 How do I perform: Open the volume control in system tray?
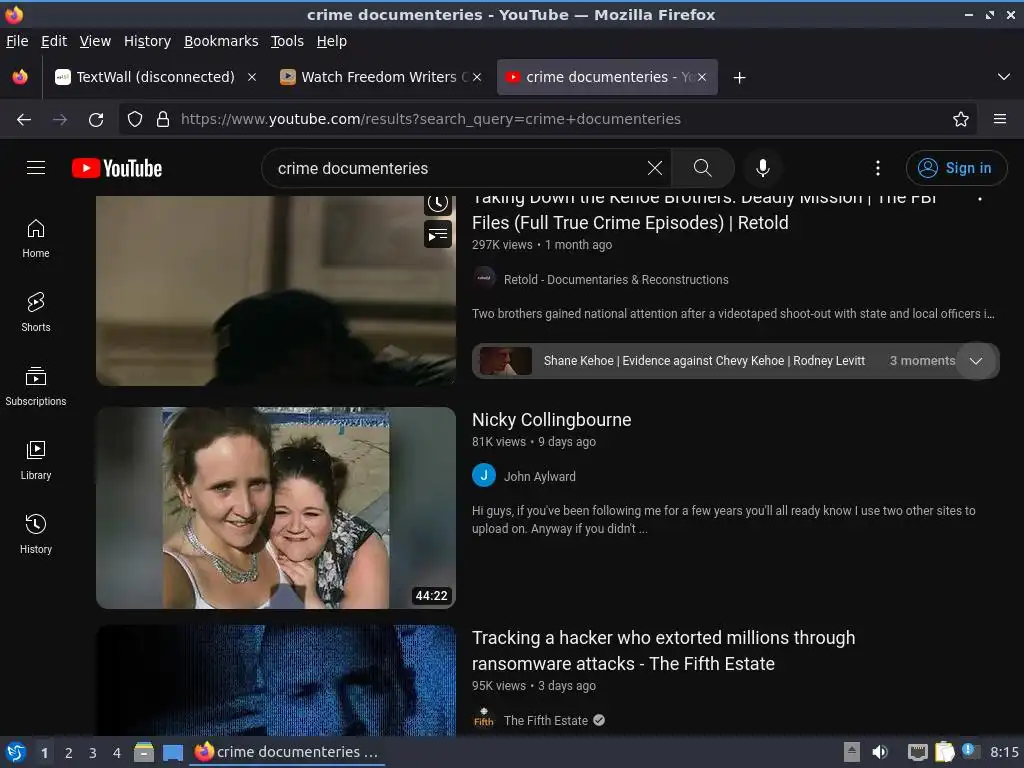(880, 752)
